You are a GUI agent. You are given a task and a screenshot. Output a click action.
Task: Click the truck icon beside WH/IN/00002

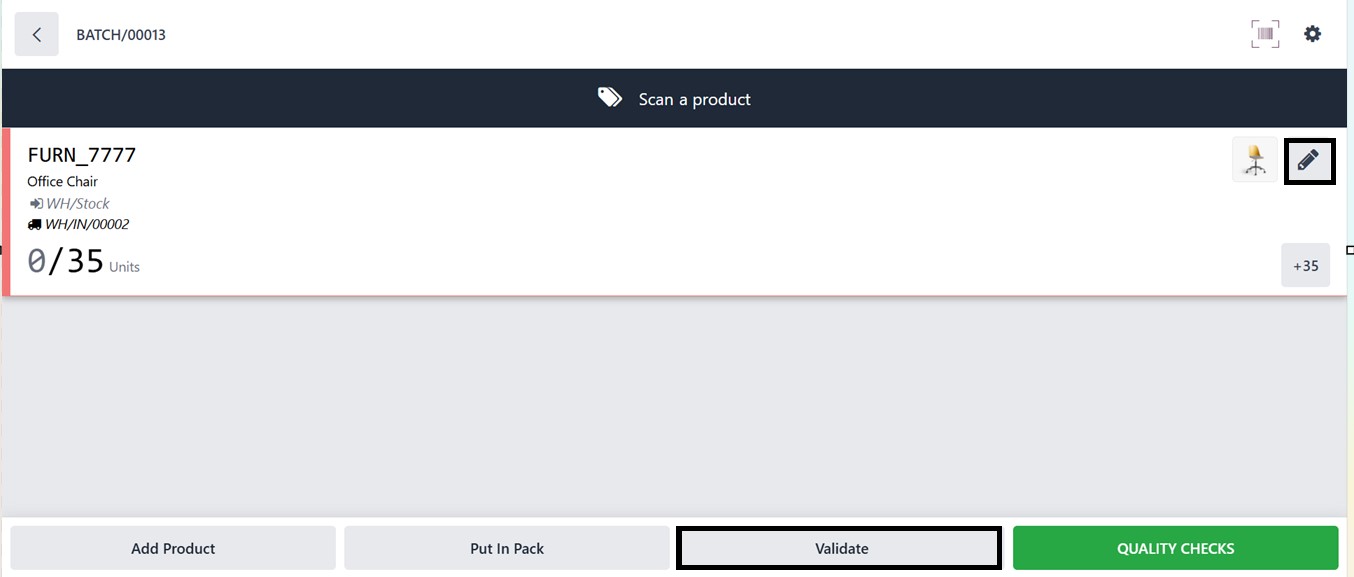[x=35, y=225]
